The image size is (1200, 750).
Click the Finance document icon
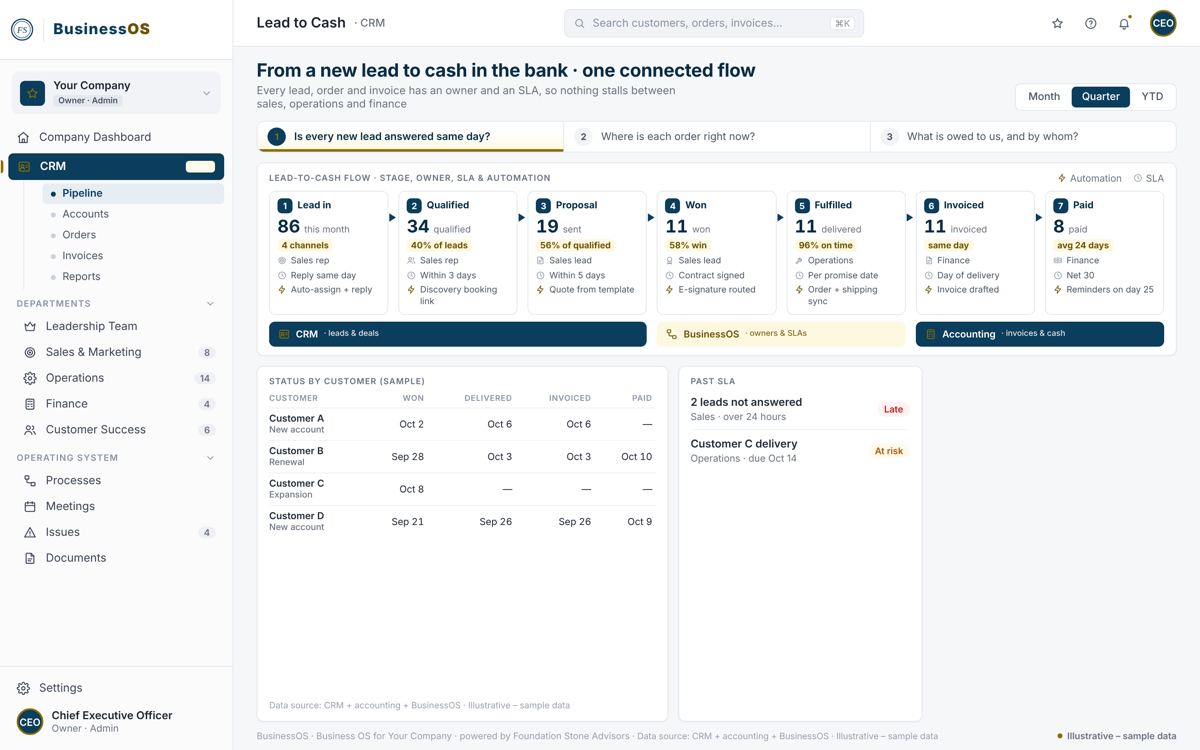[30, 404]
